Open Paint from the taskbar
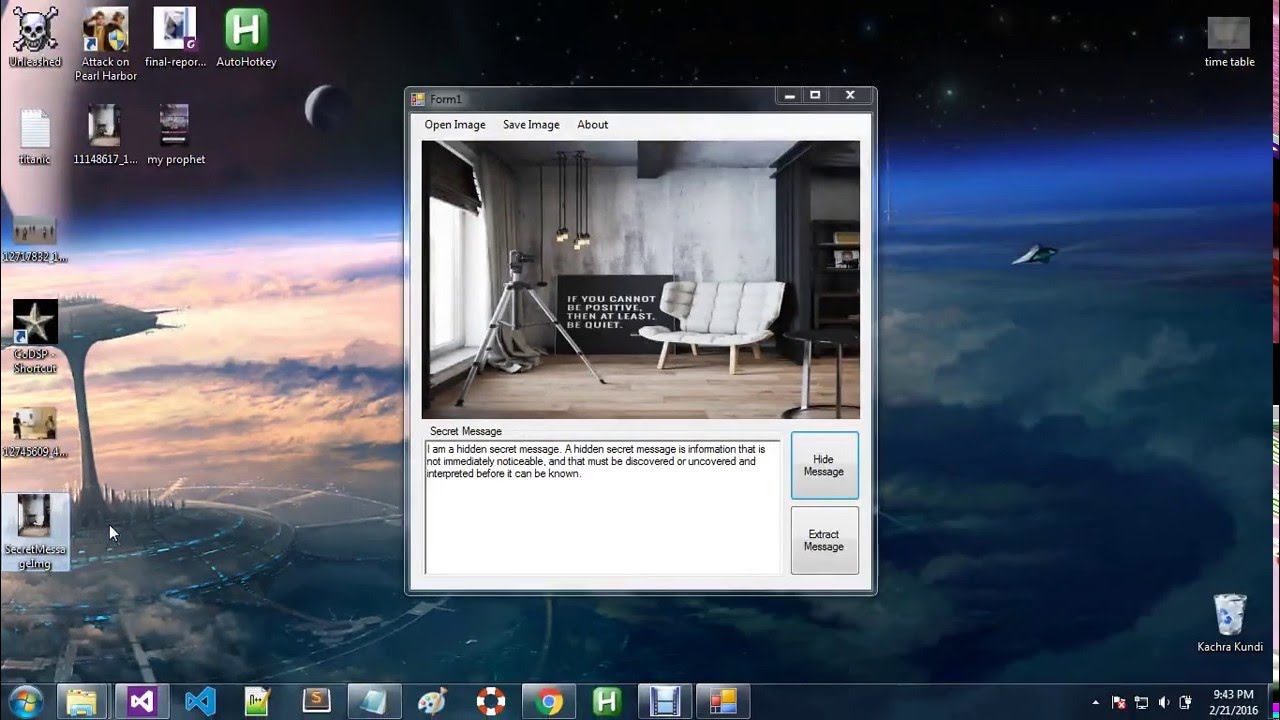1280x720 pixels. point(432,702)
